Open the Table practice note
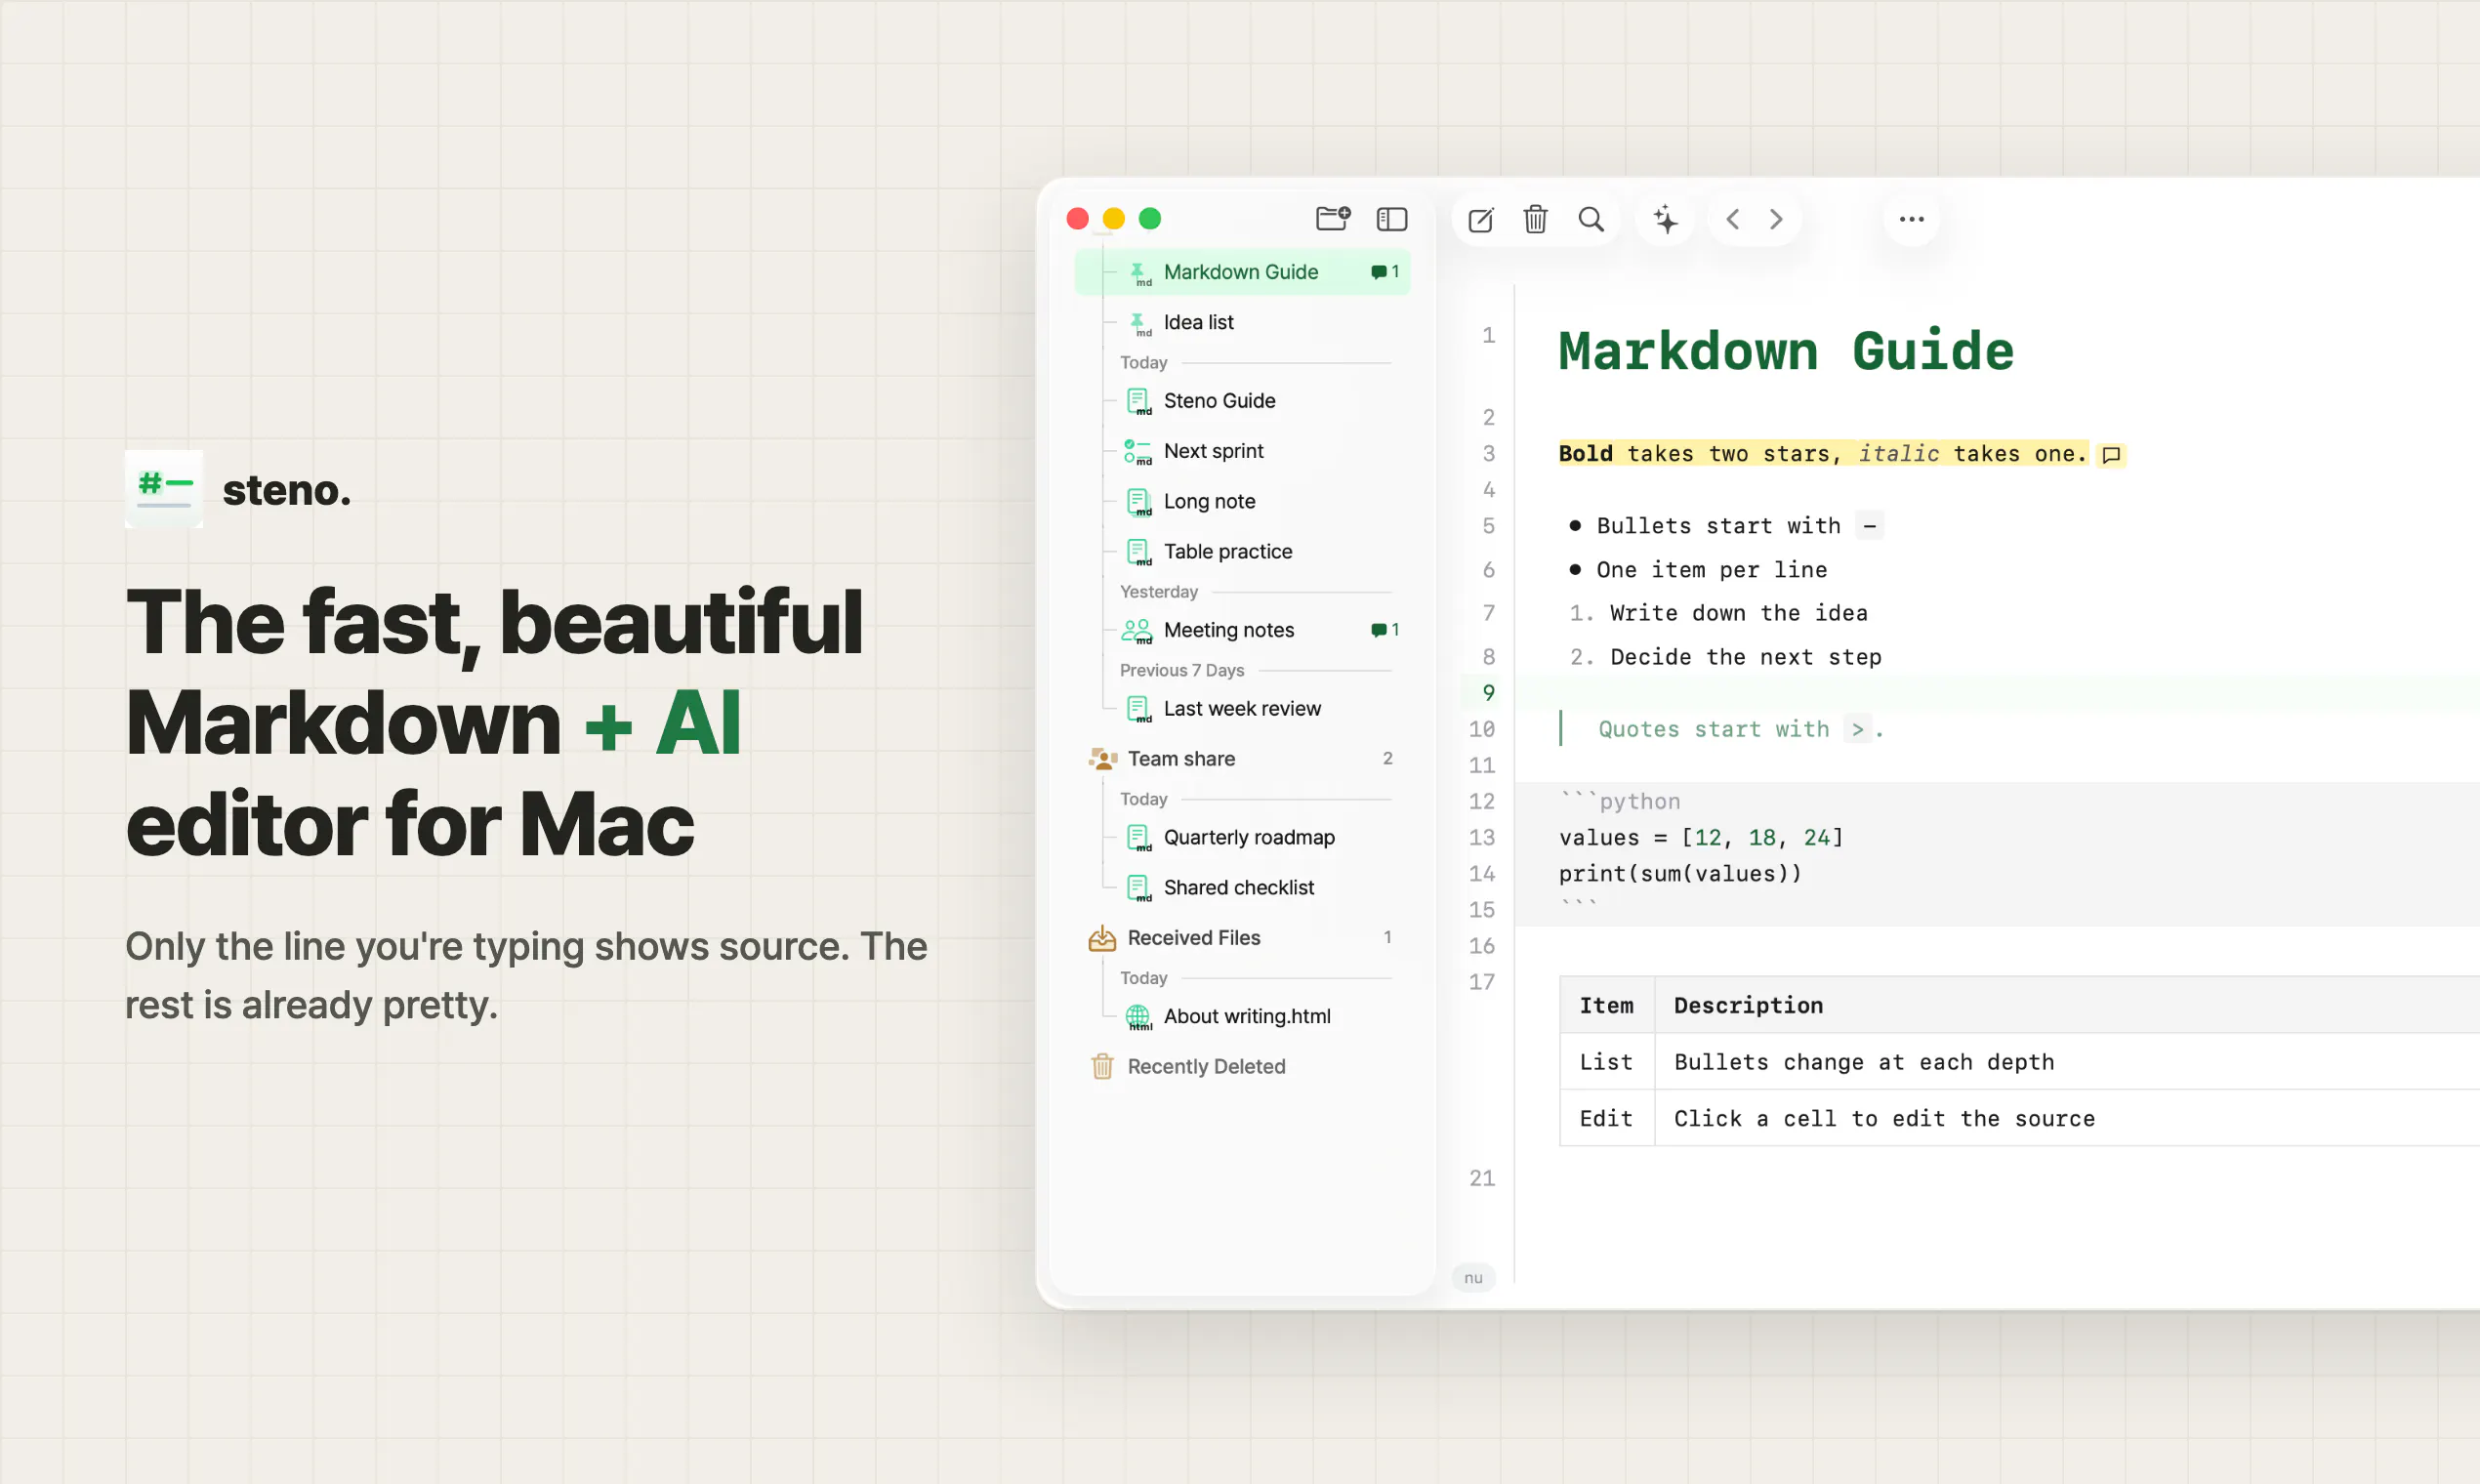 1242,551
